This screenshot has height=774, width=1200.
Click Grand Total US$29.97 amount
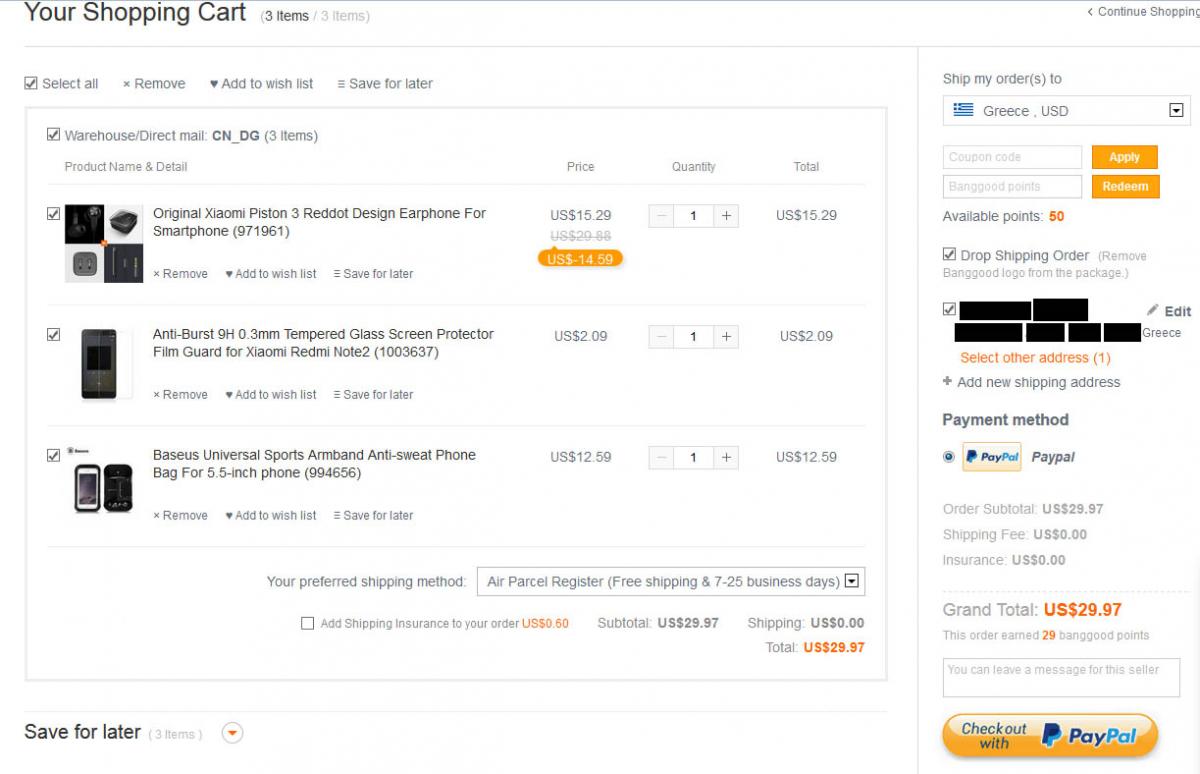pos(1083,609)
